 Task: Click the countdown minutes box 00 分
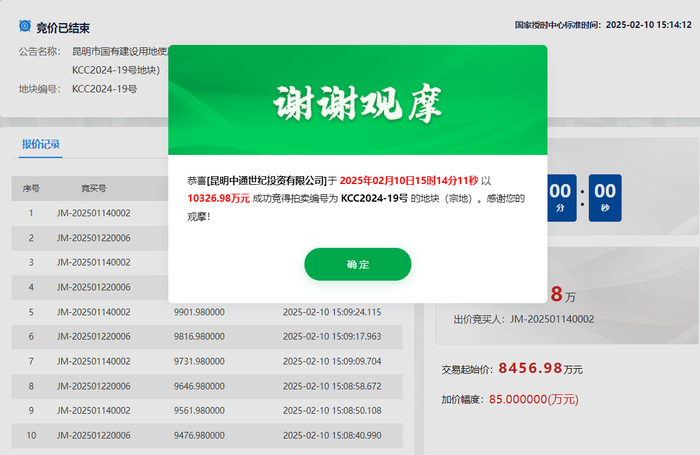(x=562, y=198)
